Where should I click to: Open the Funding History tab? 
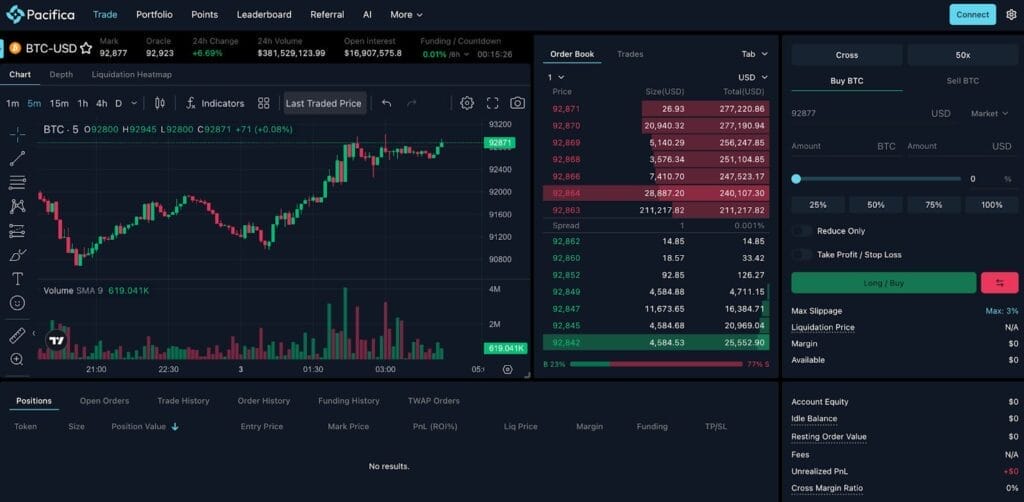tap(349, 401)
